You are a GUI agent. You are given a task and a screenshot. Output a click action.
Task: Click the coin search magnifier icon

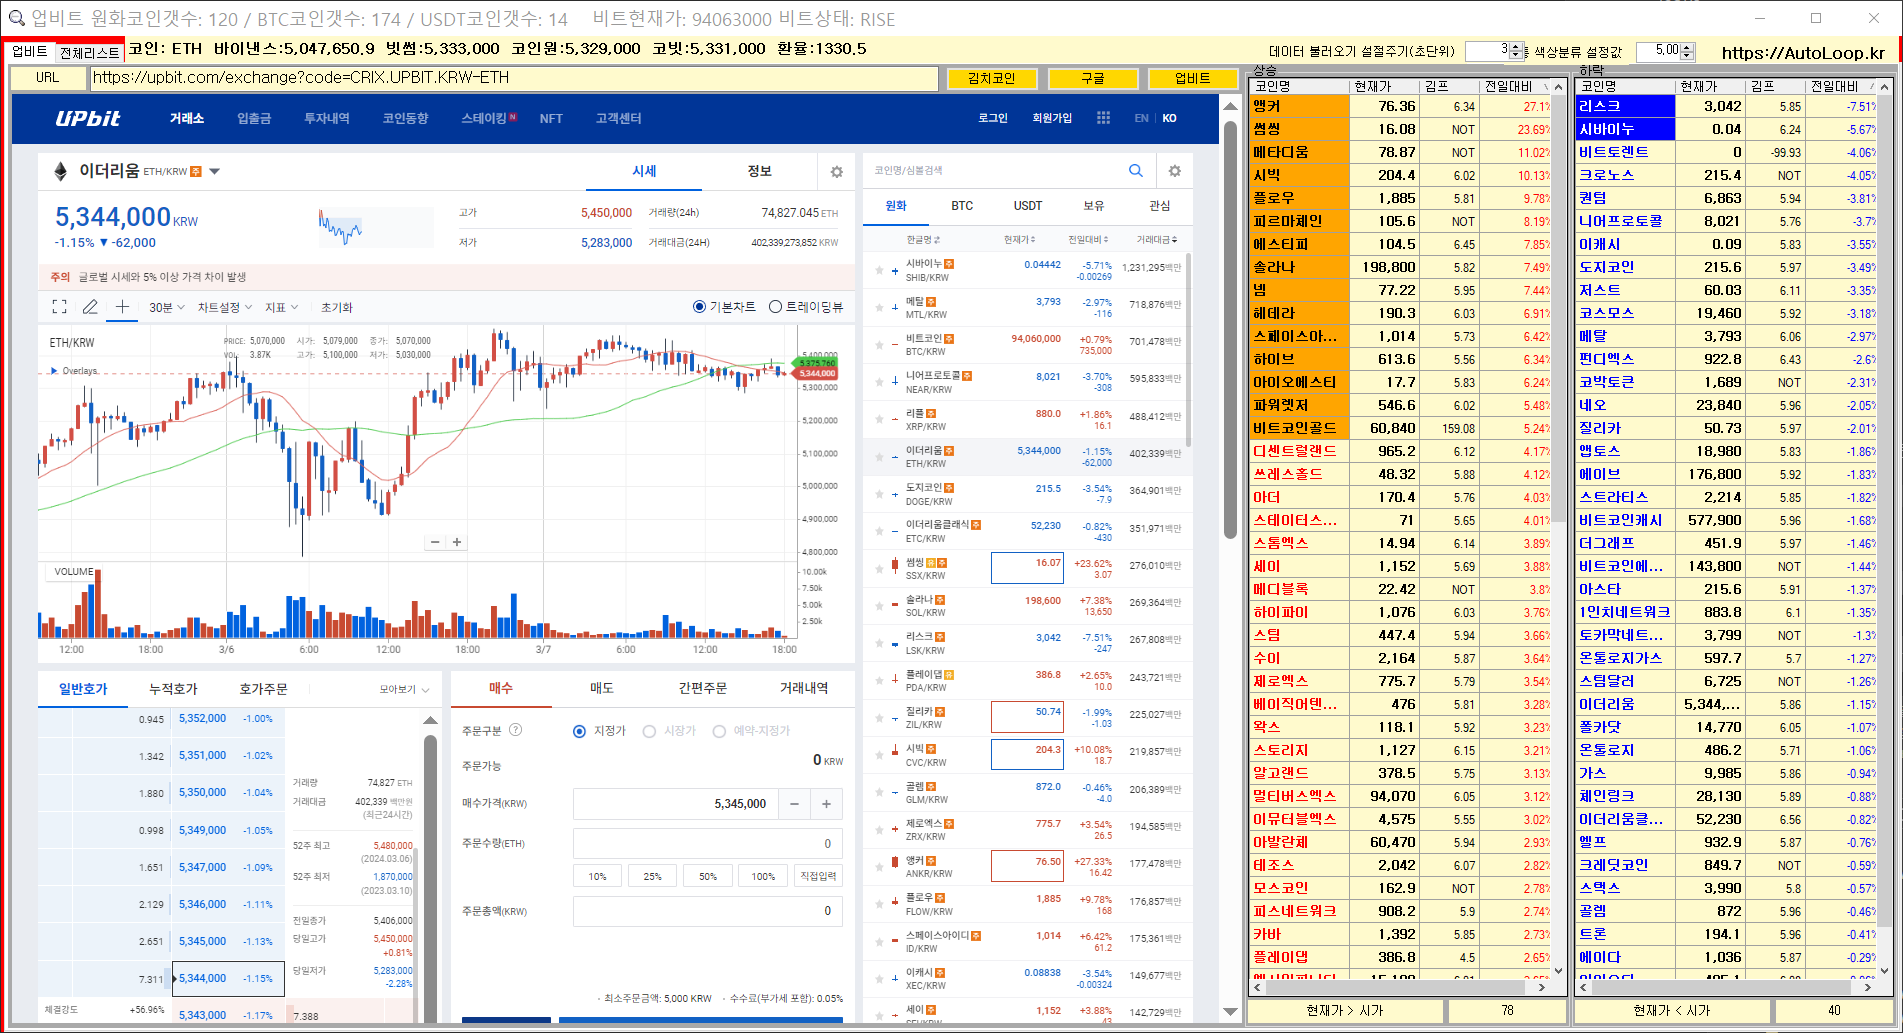[x=1136, y=171]
